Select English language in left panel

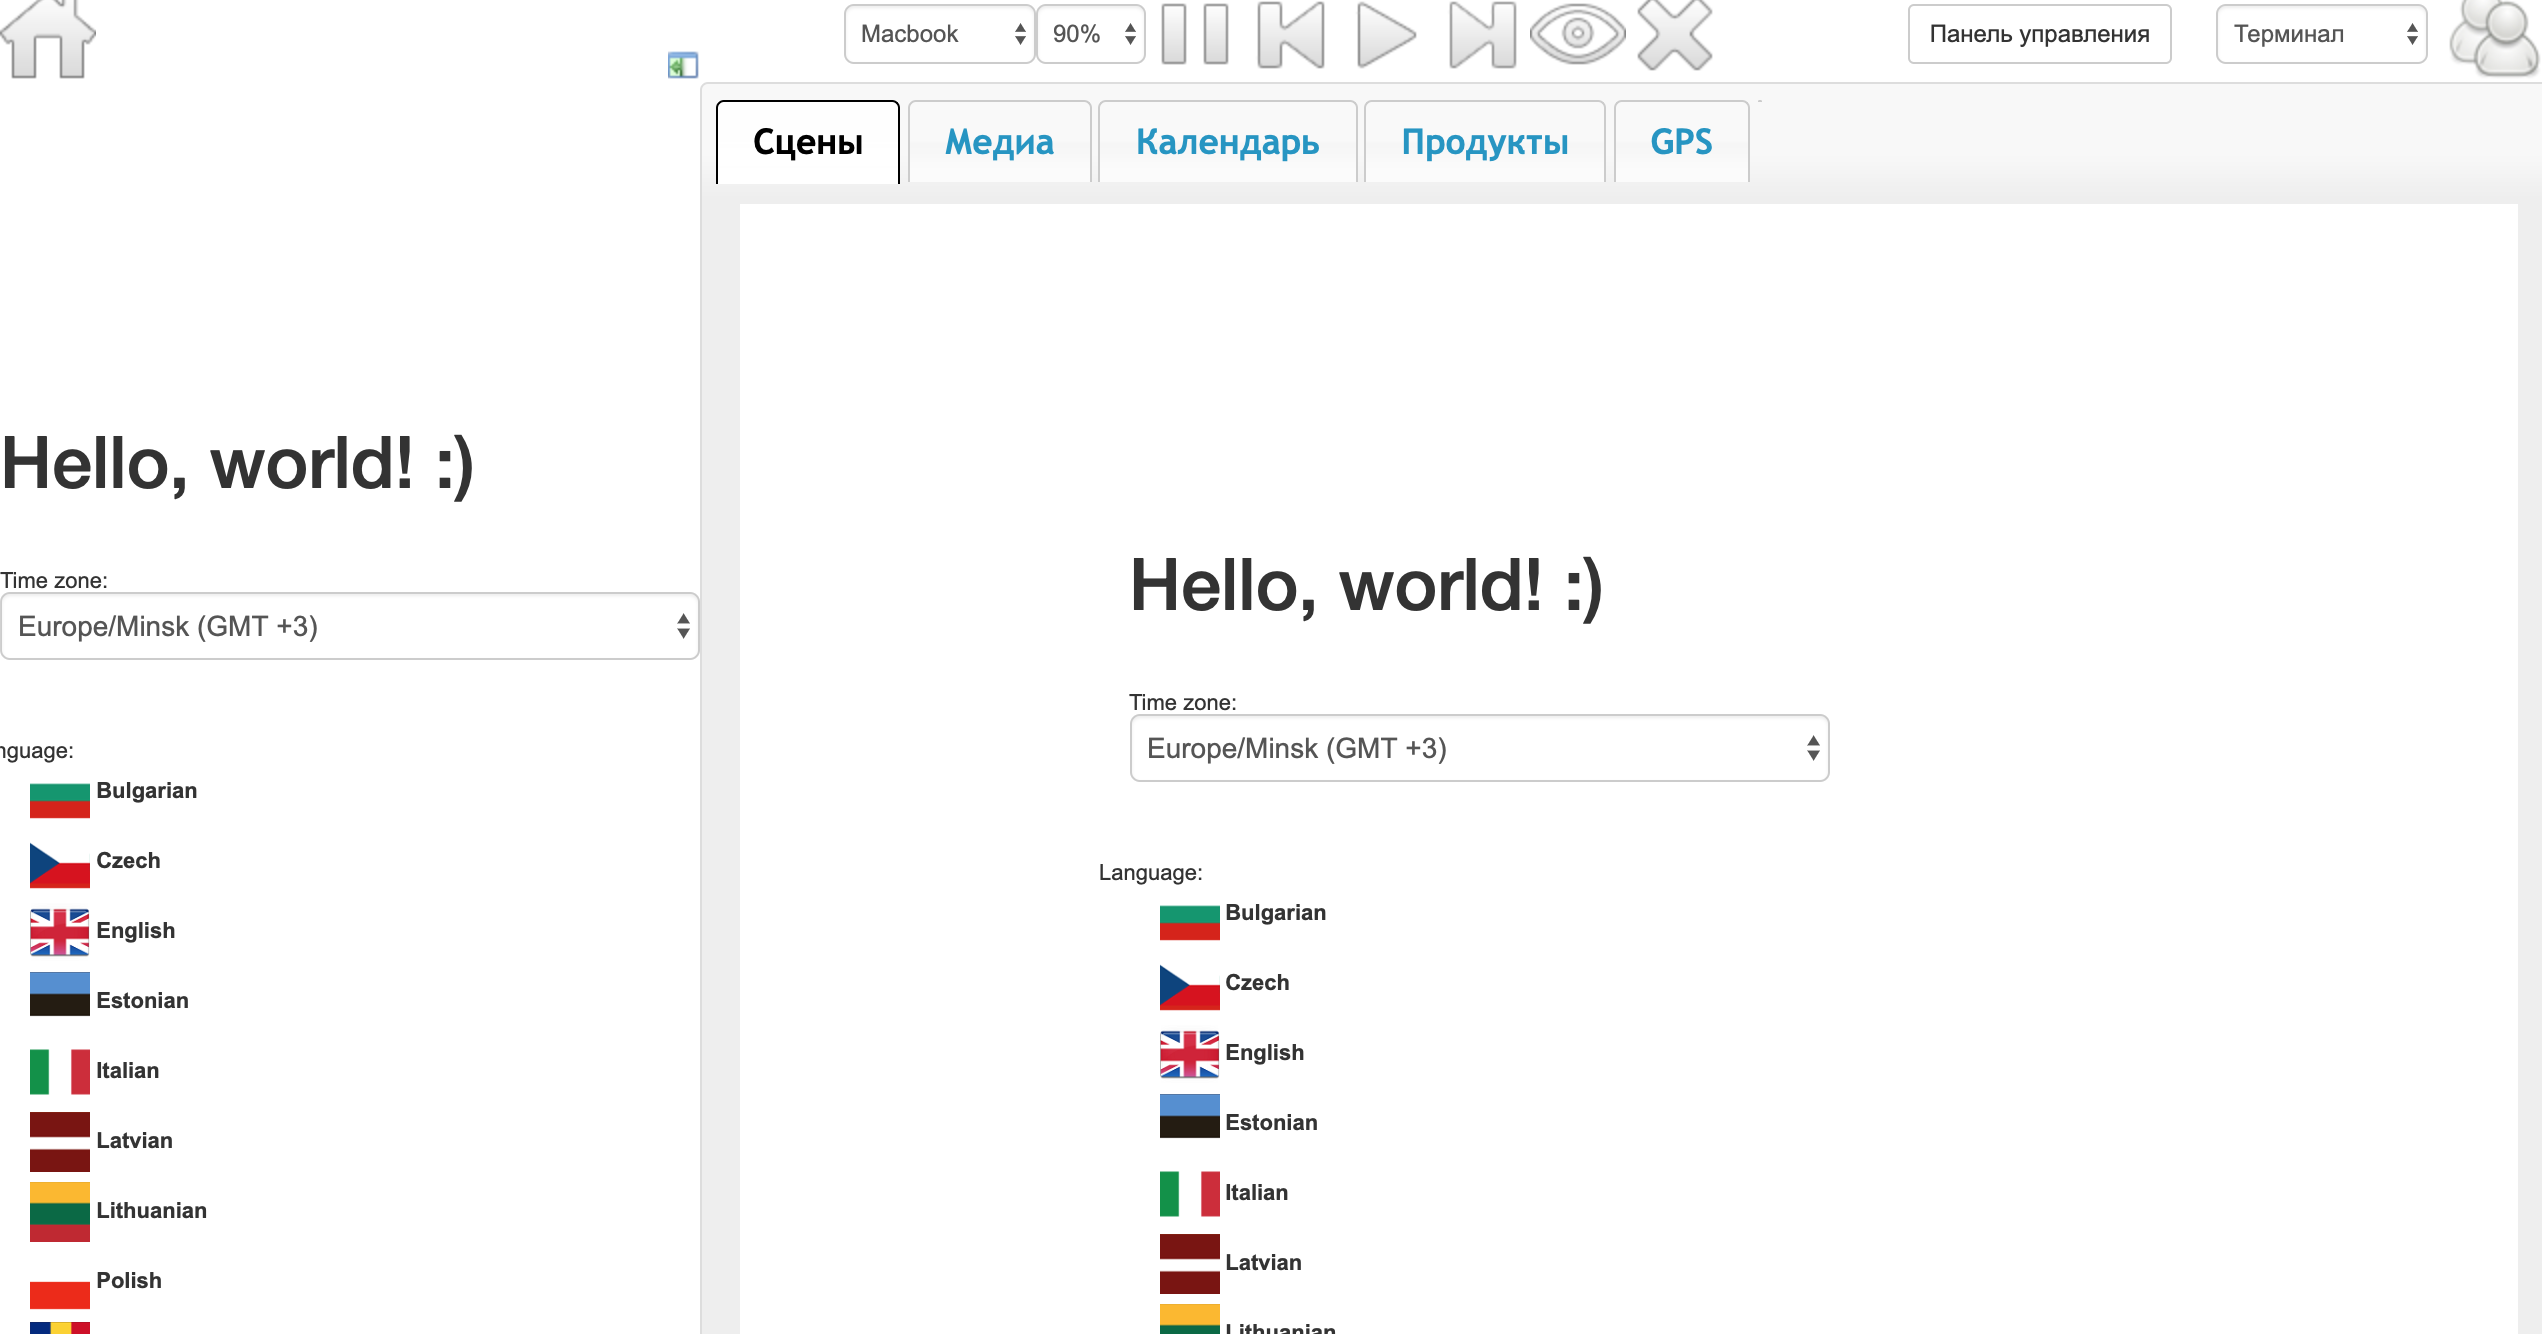135,931
